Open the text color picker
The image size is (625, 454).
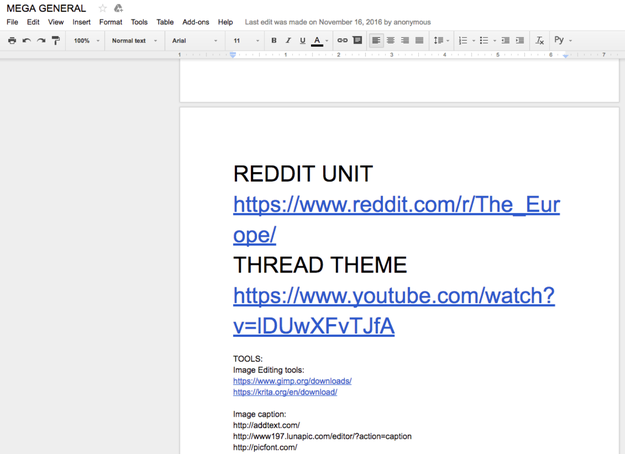point(318,41)
